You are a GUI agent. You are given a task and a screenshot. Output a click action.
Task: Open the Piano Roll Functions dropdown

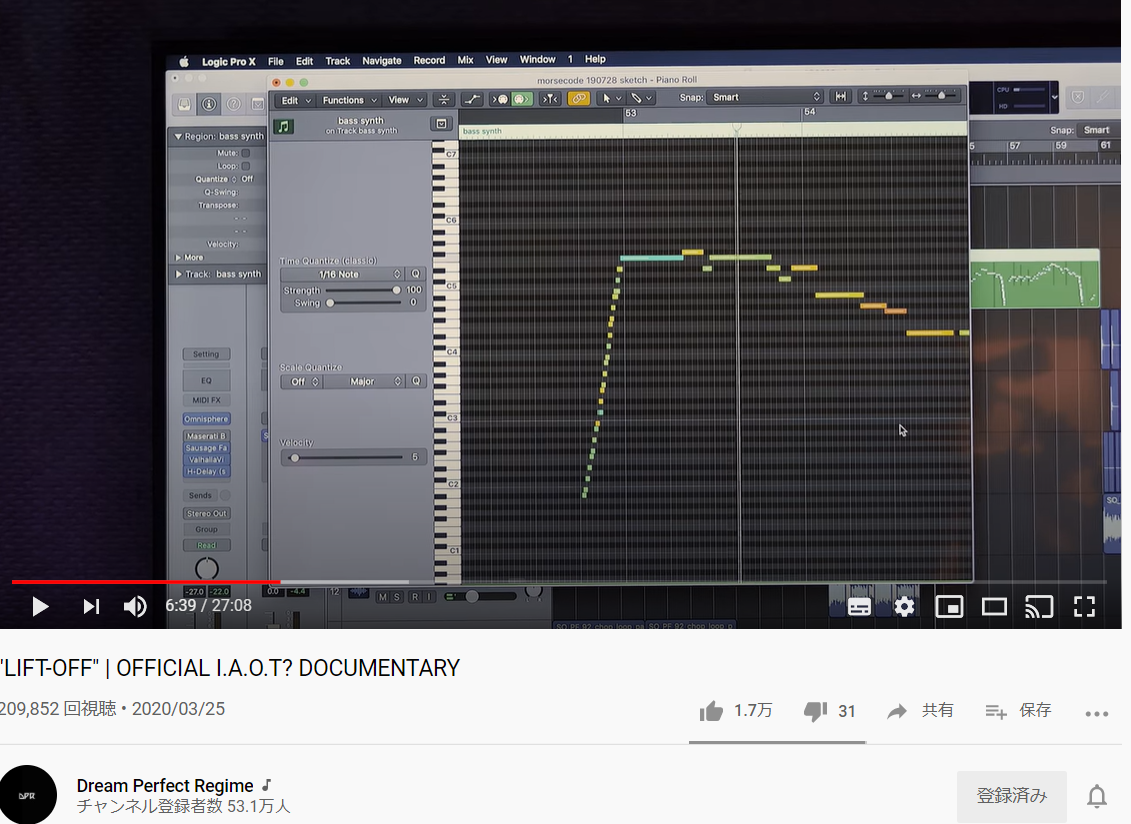click(x=349, y=100)
